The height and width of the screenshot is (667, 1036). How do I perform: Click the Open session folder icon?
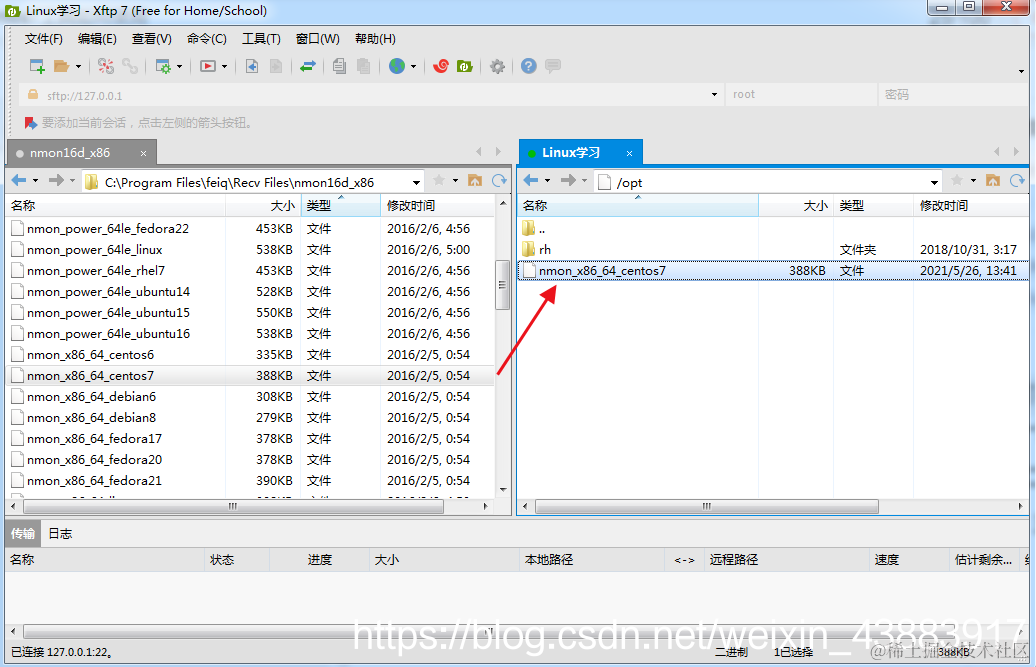[x=61, y=66]
